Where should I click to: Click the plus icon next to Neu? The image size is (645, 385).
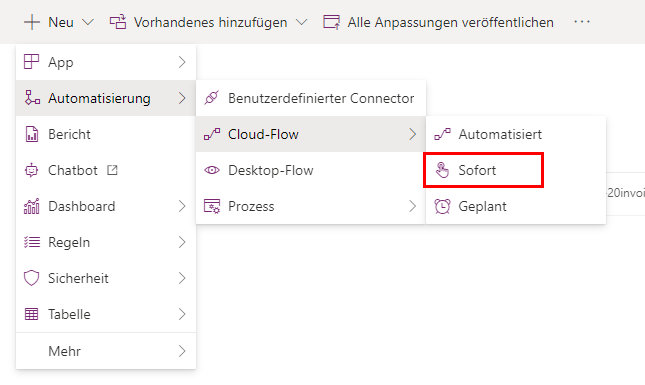click(x=32, y=22)
